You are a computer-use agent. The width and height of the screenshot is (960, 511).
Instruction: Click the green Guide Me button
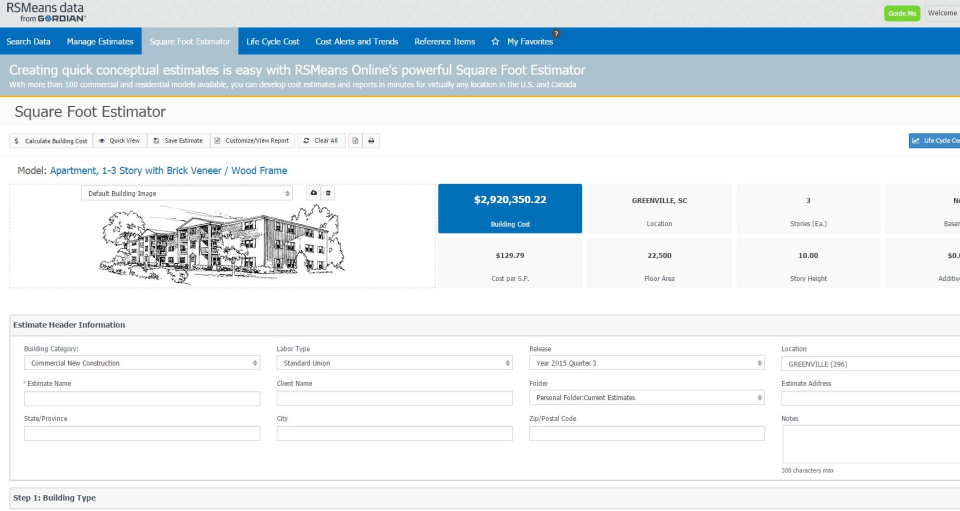click(x=902, y=13)
